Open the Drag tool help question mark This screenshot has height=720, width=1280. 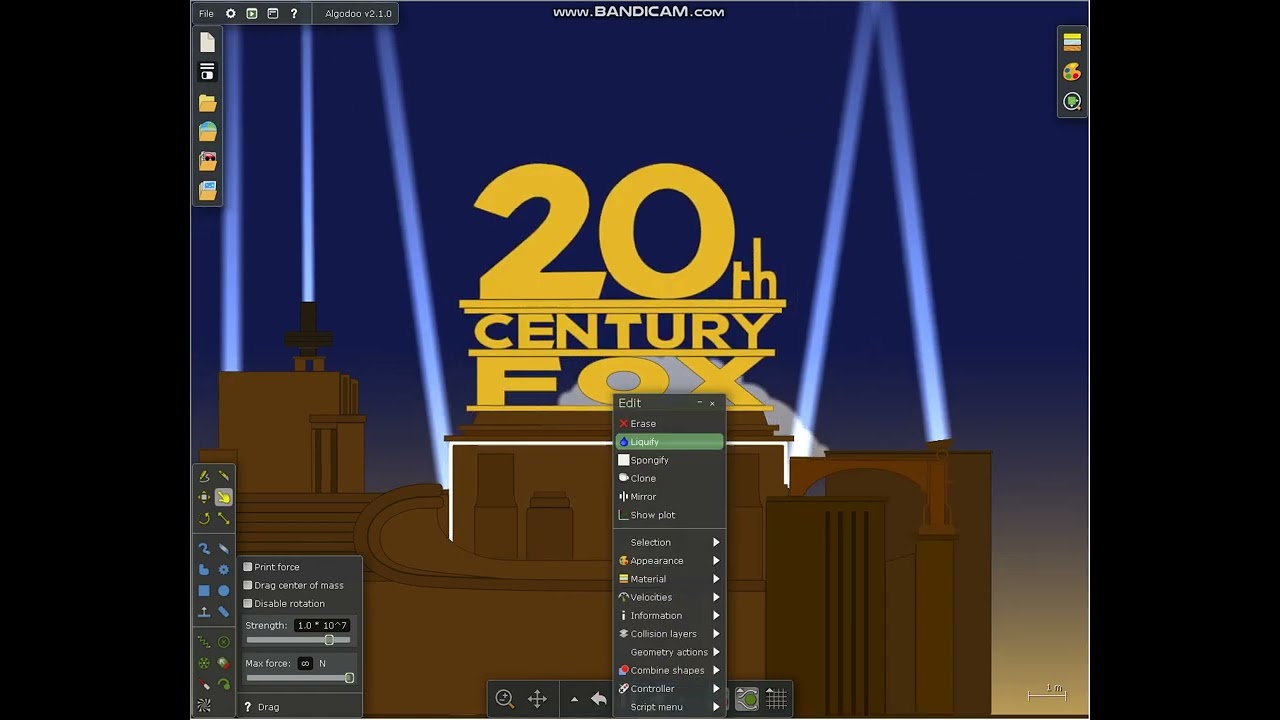(248, 707)
